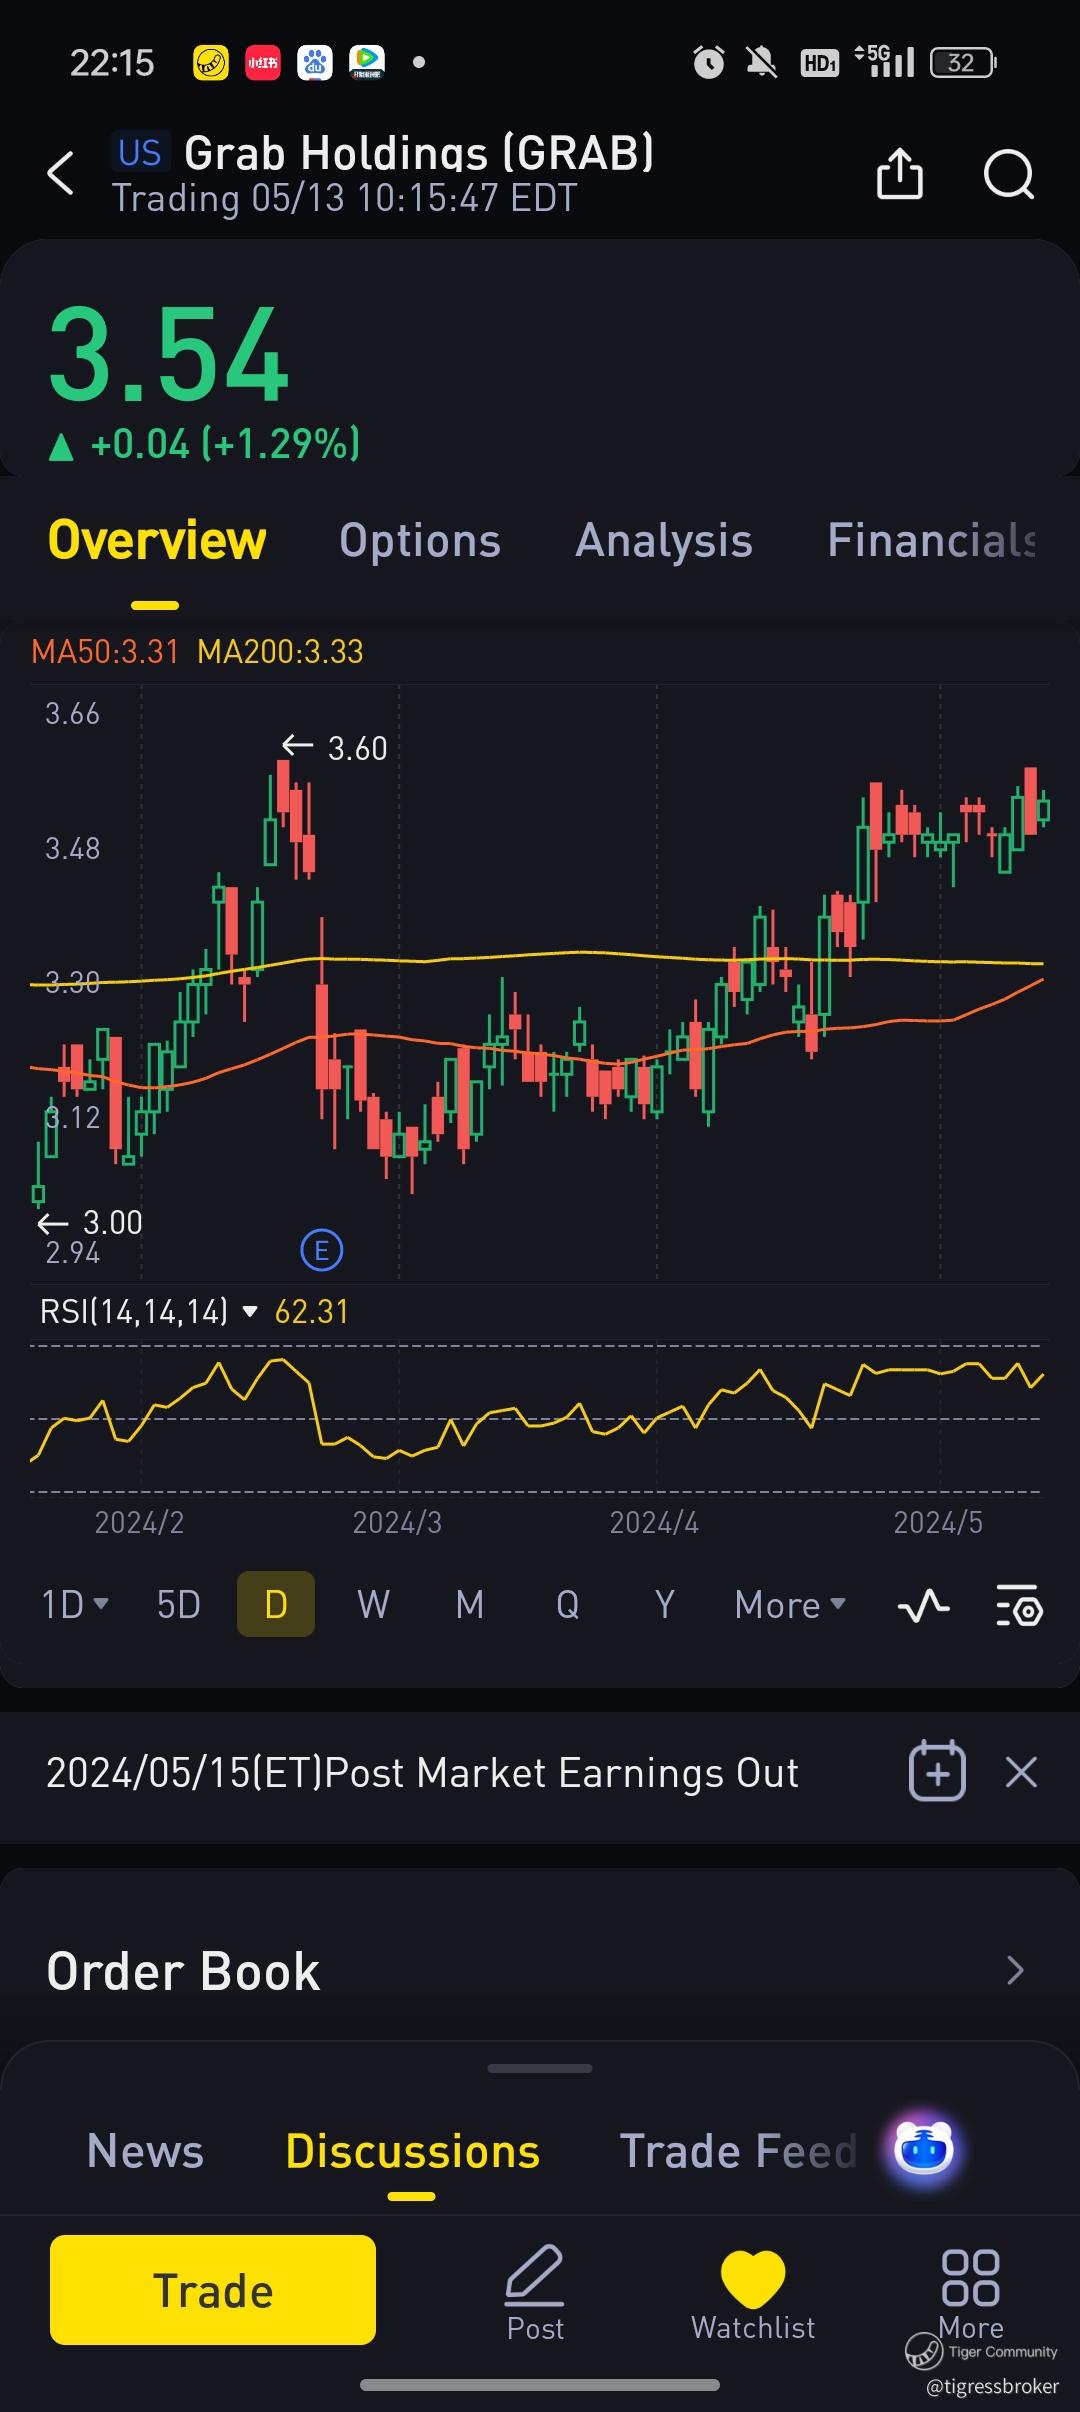Select the D daily chart period
Image resolution: width=1080 pixels, height=2412 pixels.
276,1604
